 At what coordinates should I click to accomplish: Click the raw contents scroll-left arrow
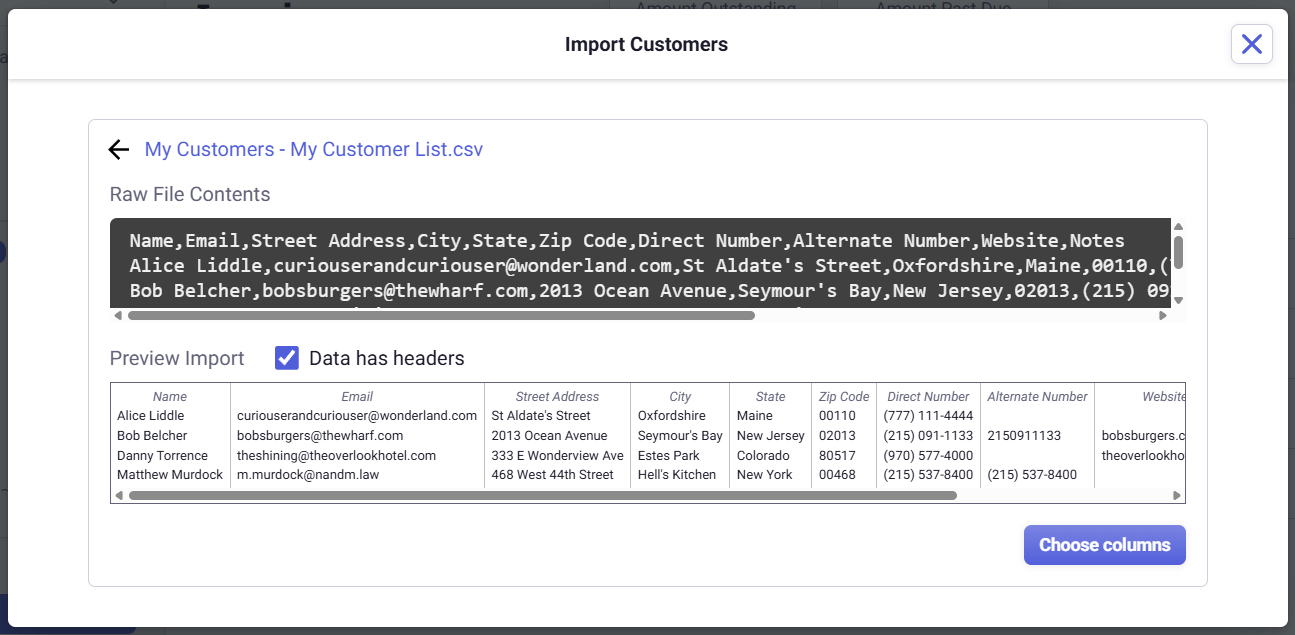point(118,316)
